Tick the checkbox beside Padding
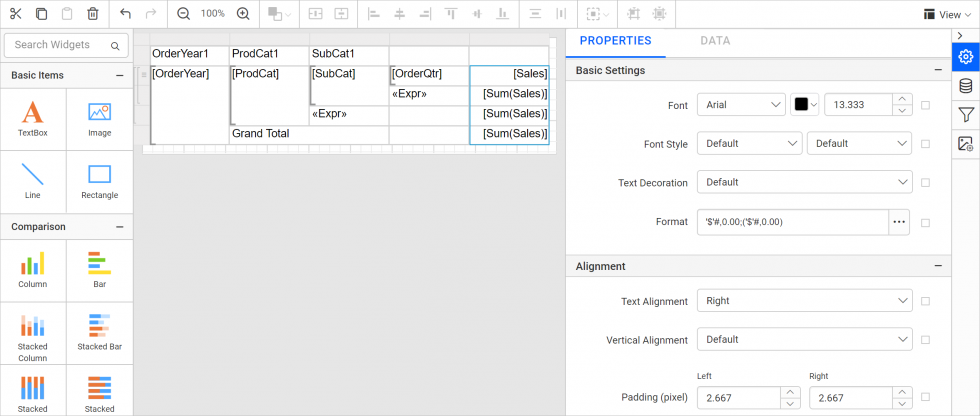Viewport: 980px width, 416px height. (x=926, y=397)
